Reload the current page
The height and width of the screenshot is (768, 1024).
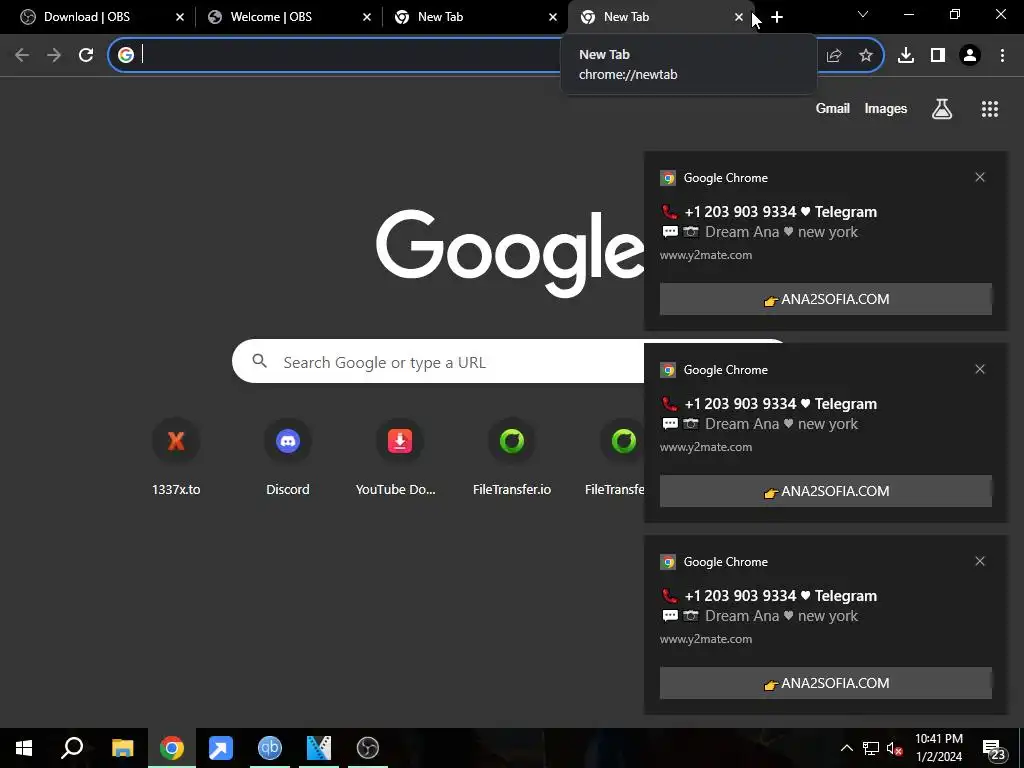(86, 56)
